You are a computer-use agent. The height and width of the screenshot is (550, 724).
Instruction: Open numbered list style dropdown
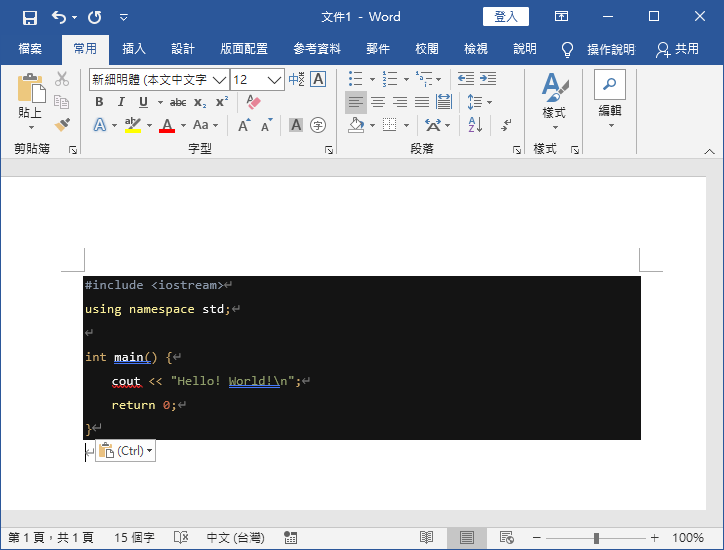406,79
